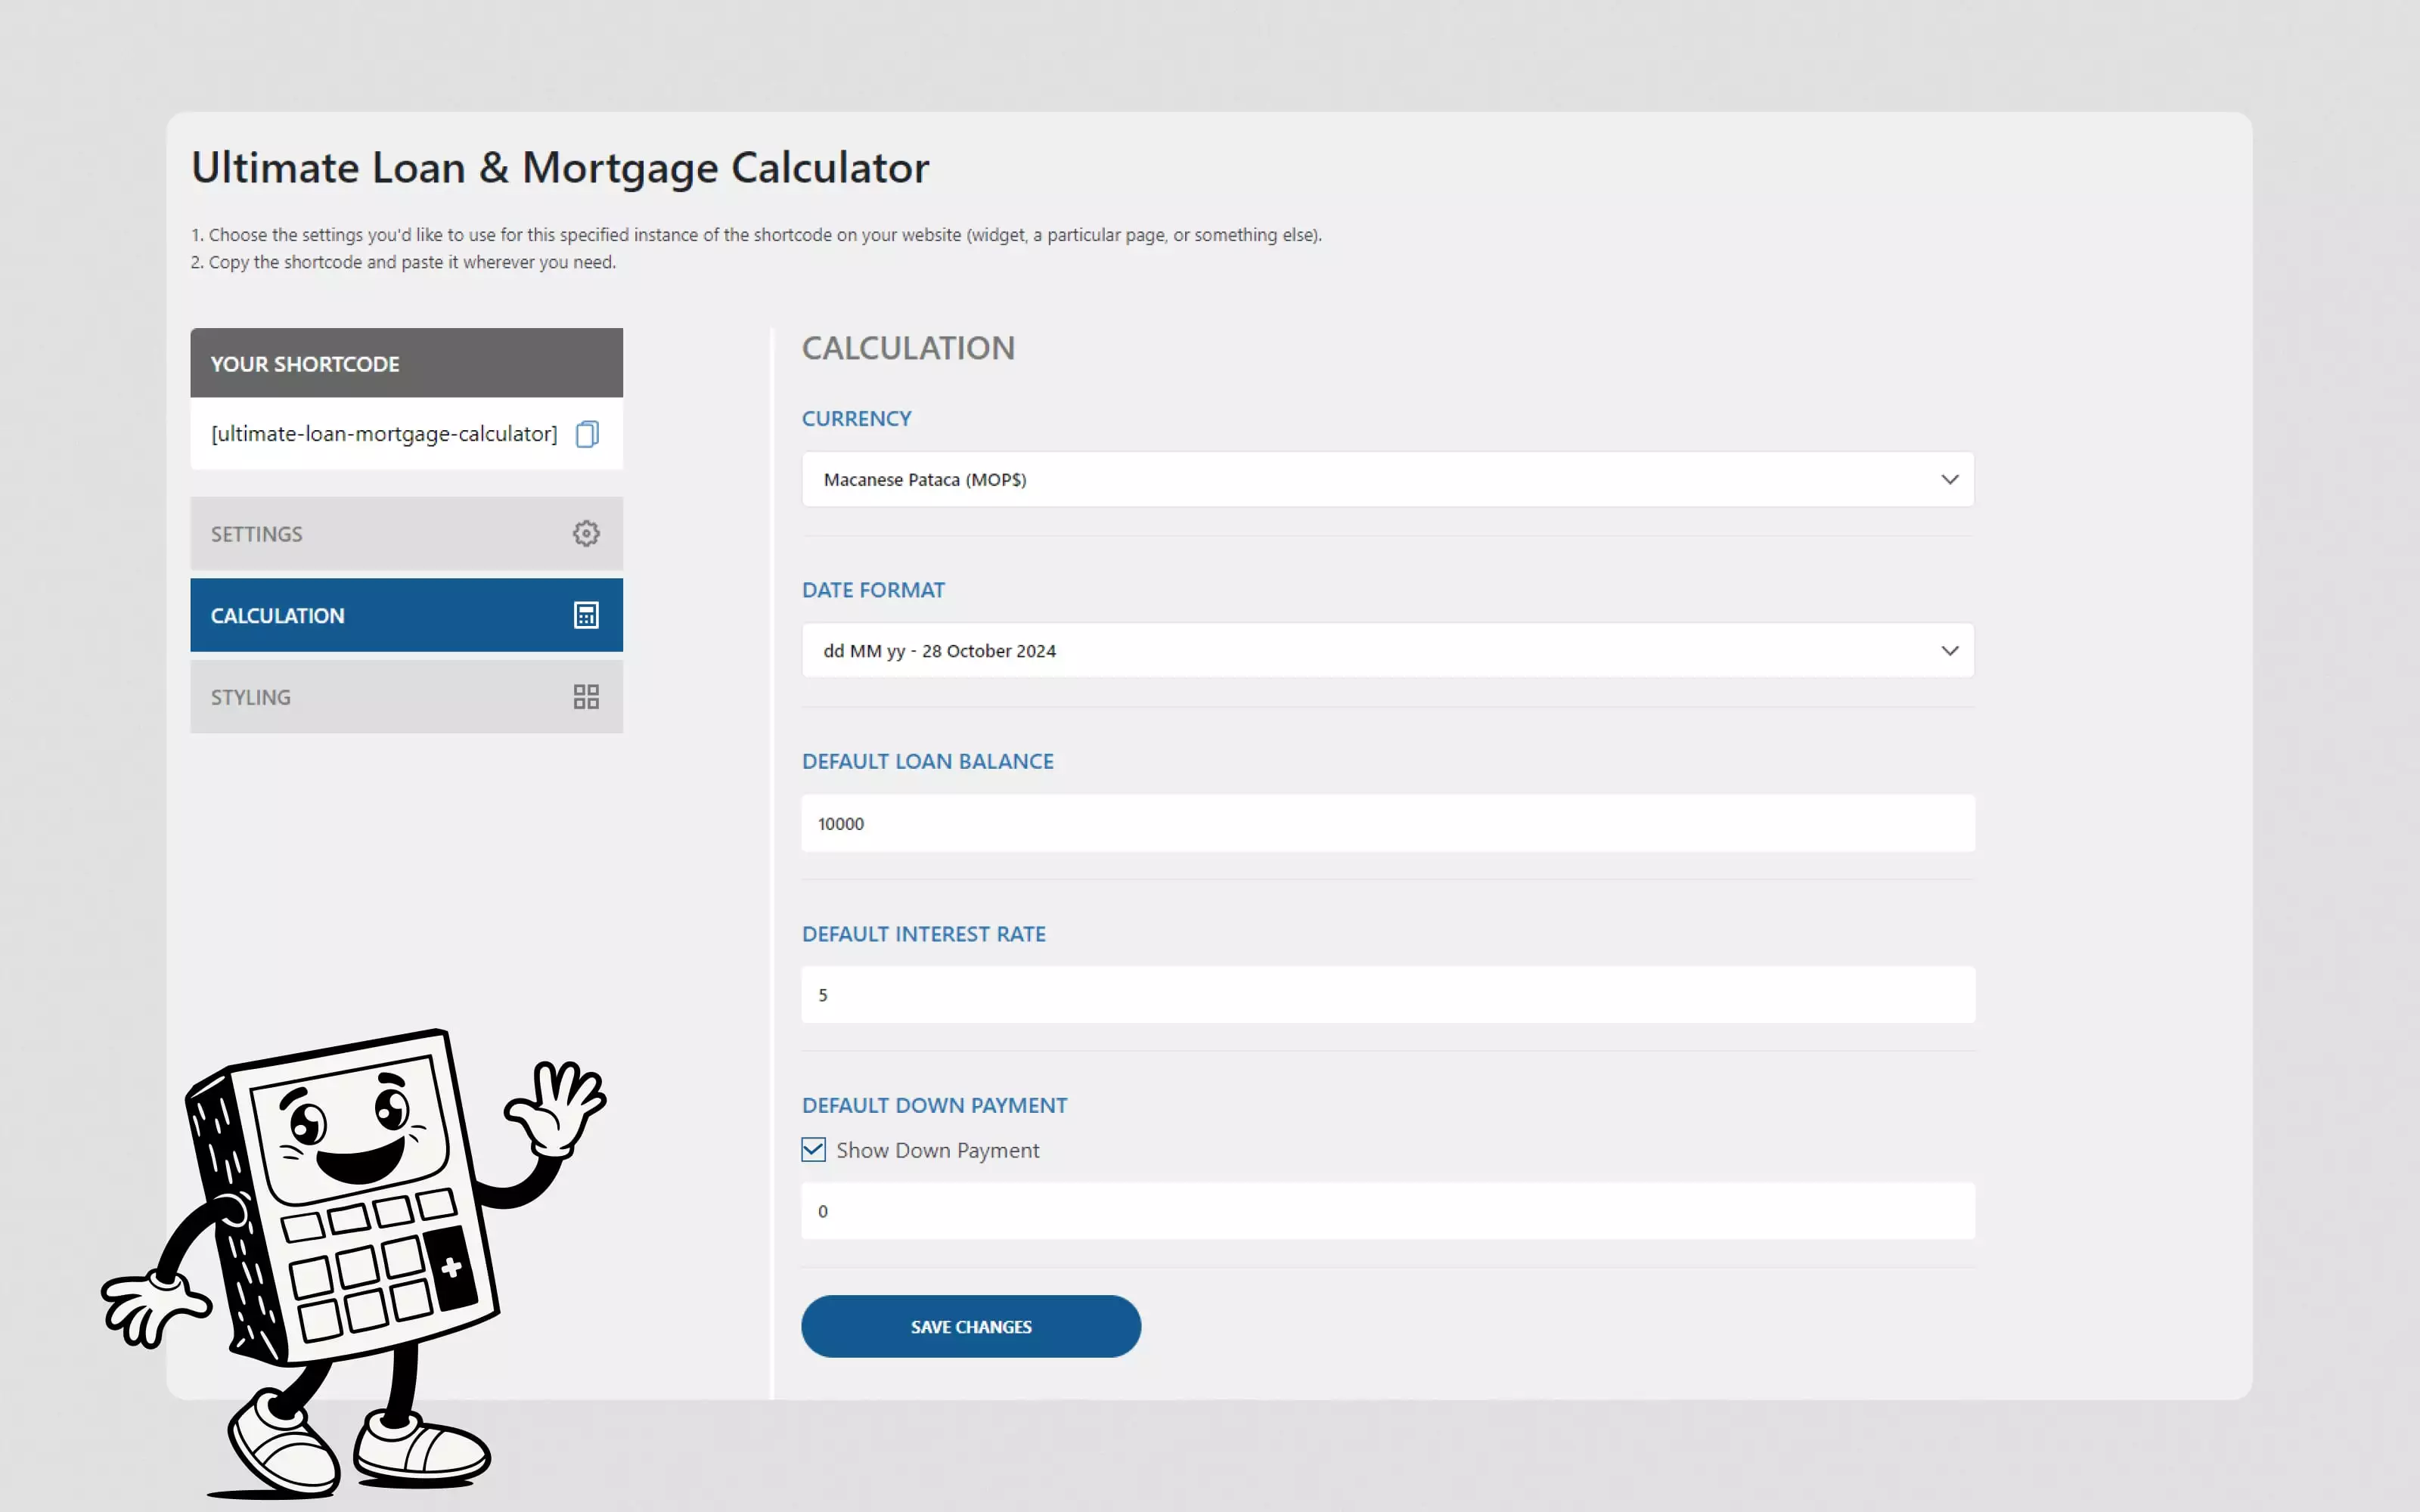This screenshot has width=2420, height=1512.
Task: Click the calculator icon in CALCULATION tab
Action: pyautogui.click(x=585, y=615)
